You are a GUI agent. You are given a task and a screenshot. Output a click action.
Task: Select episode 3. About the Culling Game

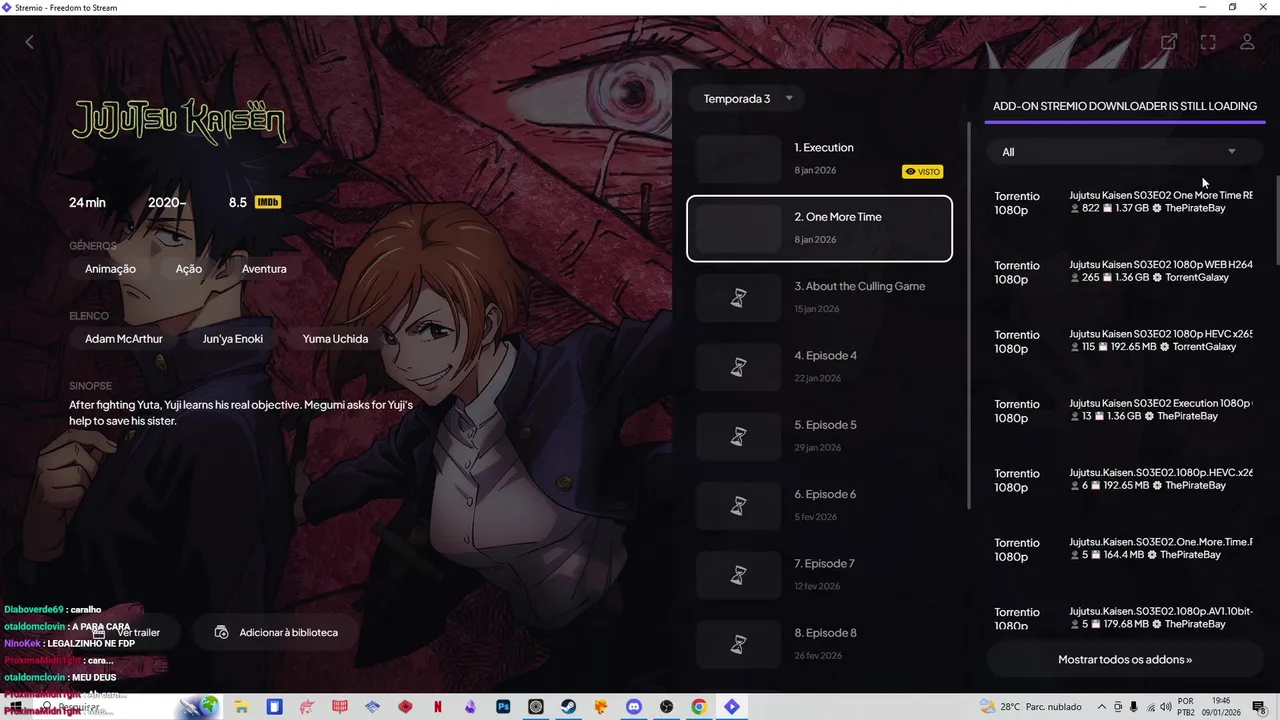click(x=820, y=297)
